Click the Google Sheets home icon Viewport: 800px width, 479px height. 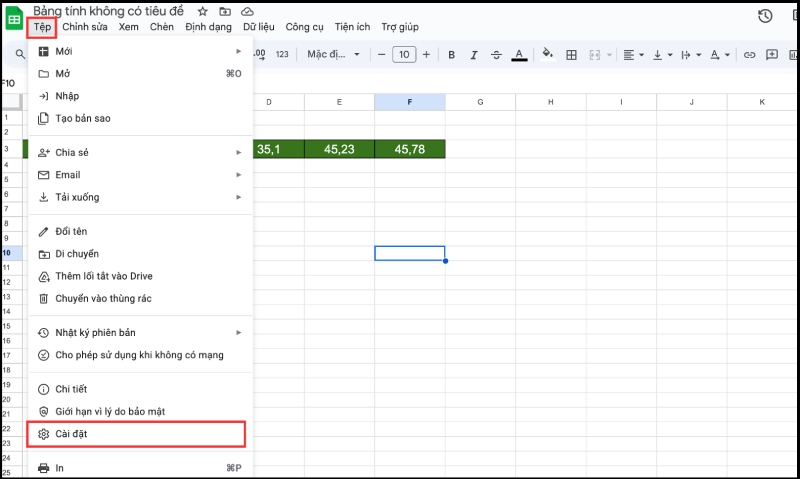click(14, 18)
